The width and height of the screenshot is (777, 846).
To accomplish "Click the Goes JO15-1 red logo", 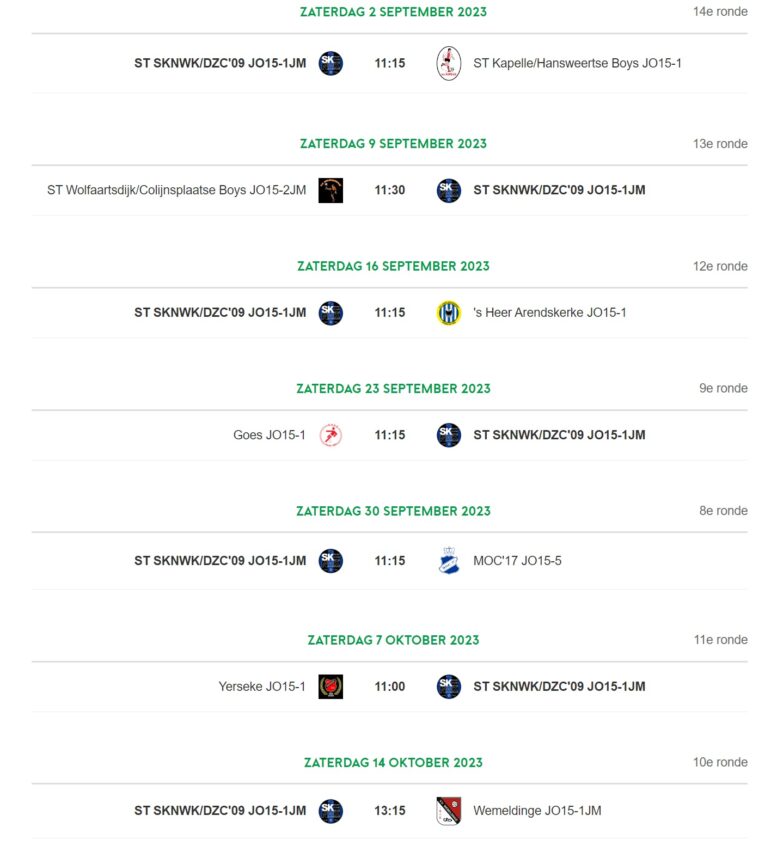I will point(331,435).
